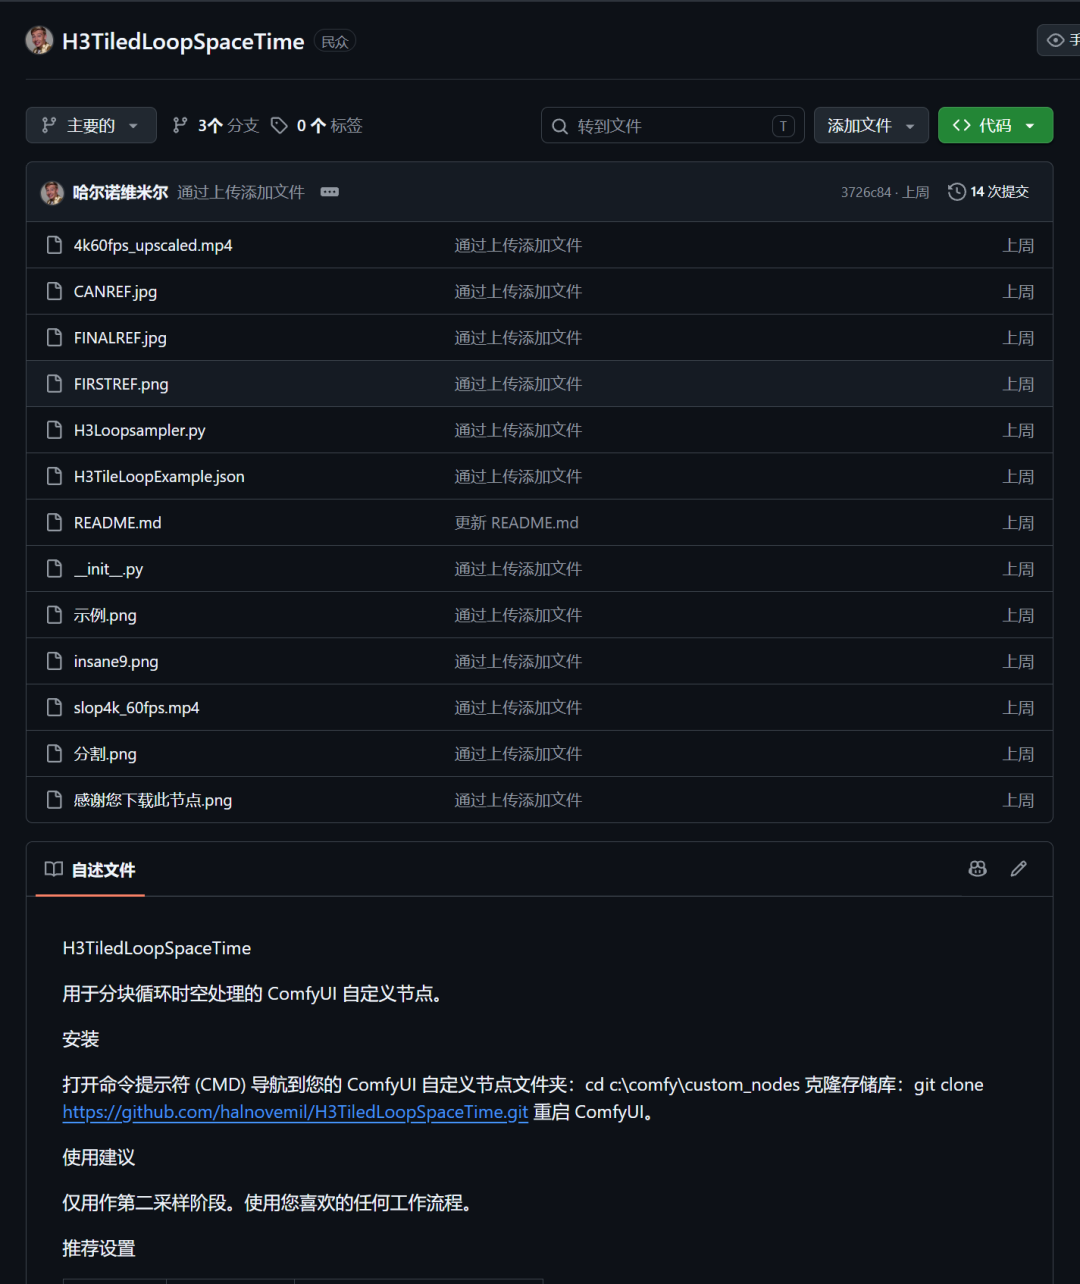
Task: Click file icon beside 感谢您下载此节点.png
Action: [55, 800]
